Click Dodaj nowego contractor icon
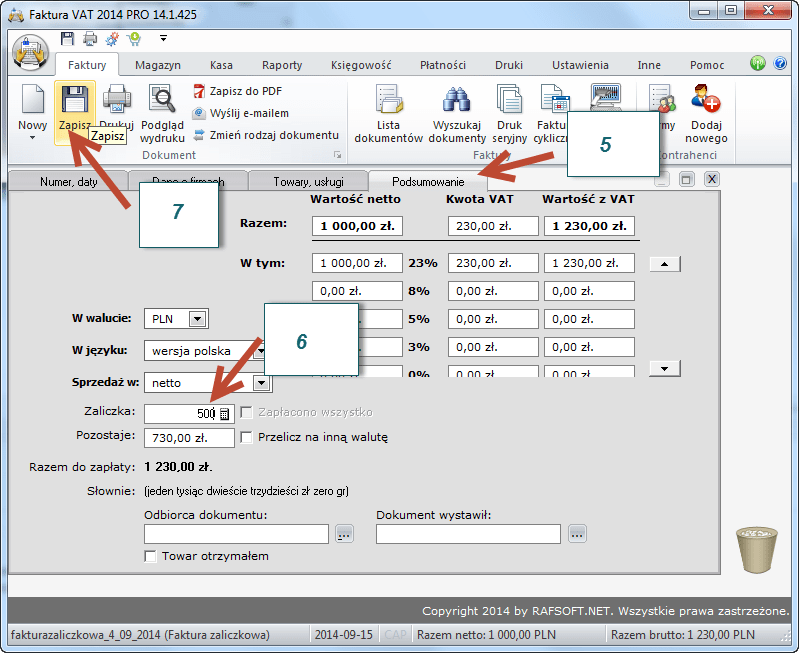The width and height of the screenshot is (799, 653). 706,98
